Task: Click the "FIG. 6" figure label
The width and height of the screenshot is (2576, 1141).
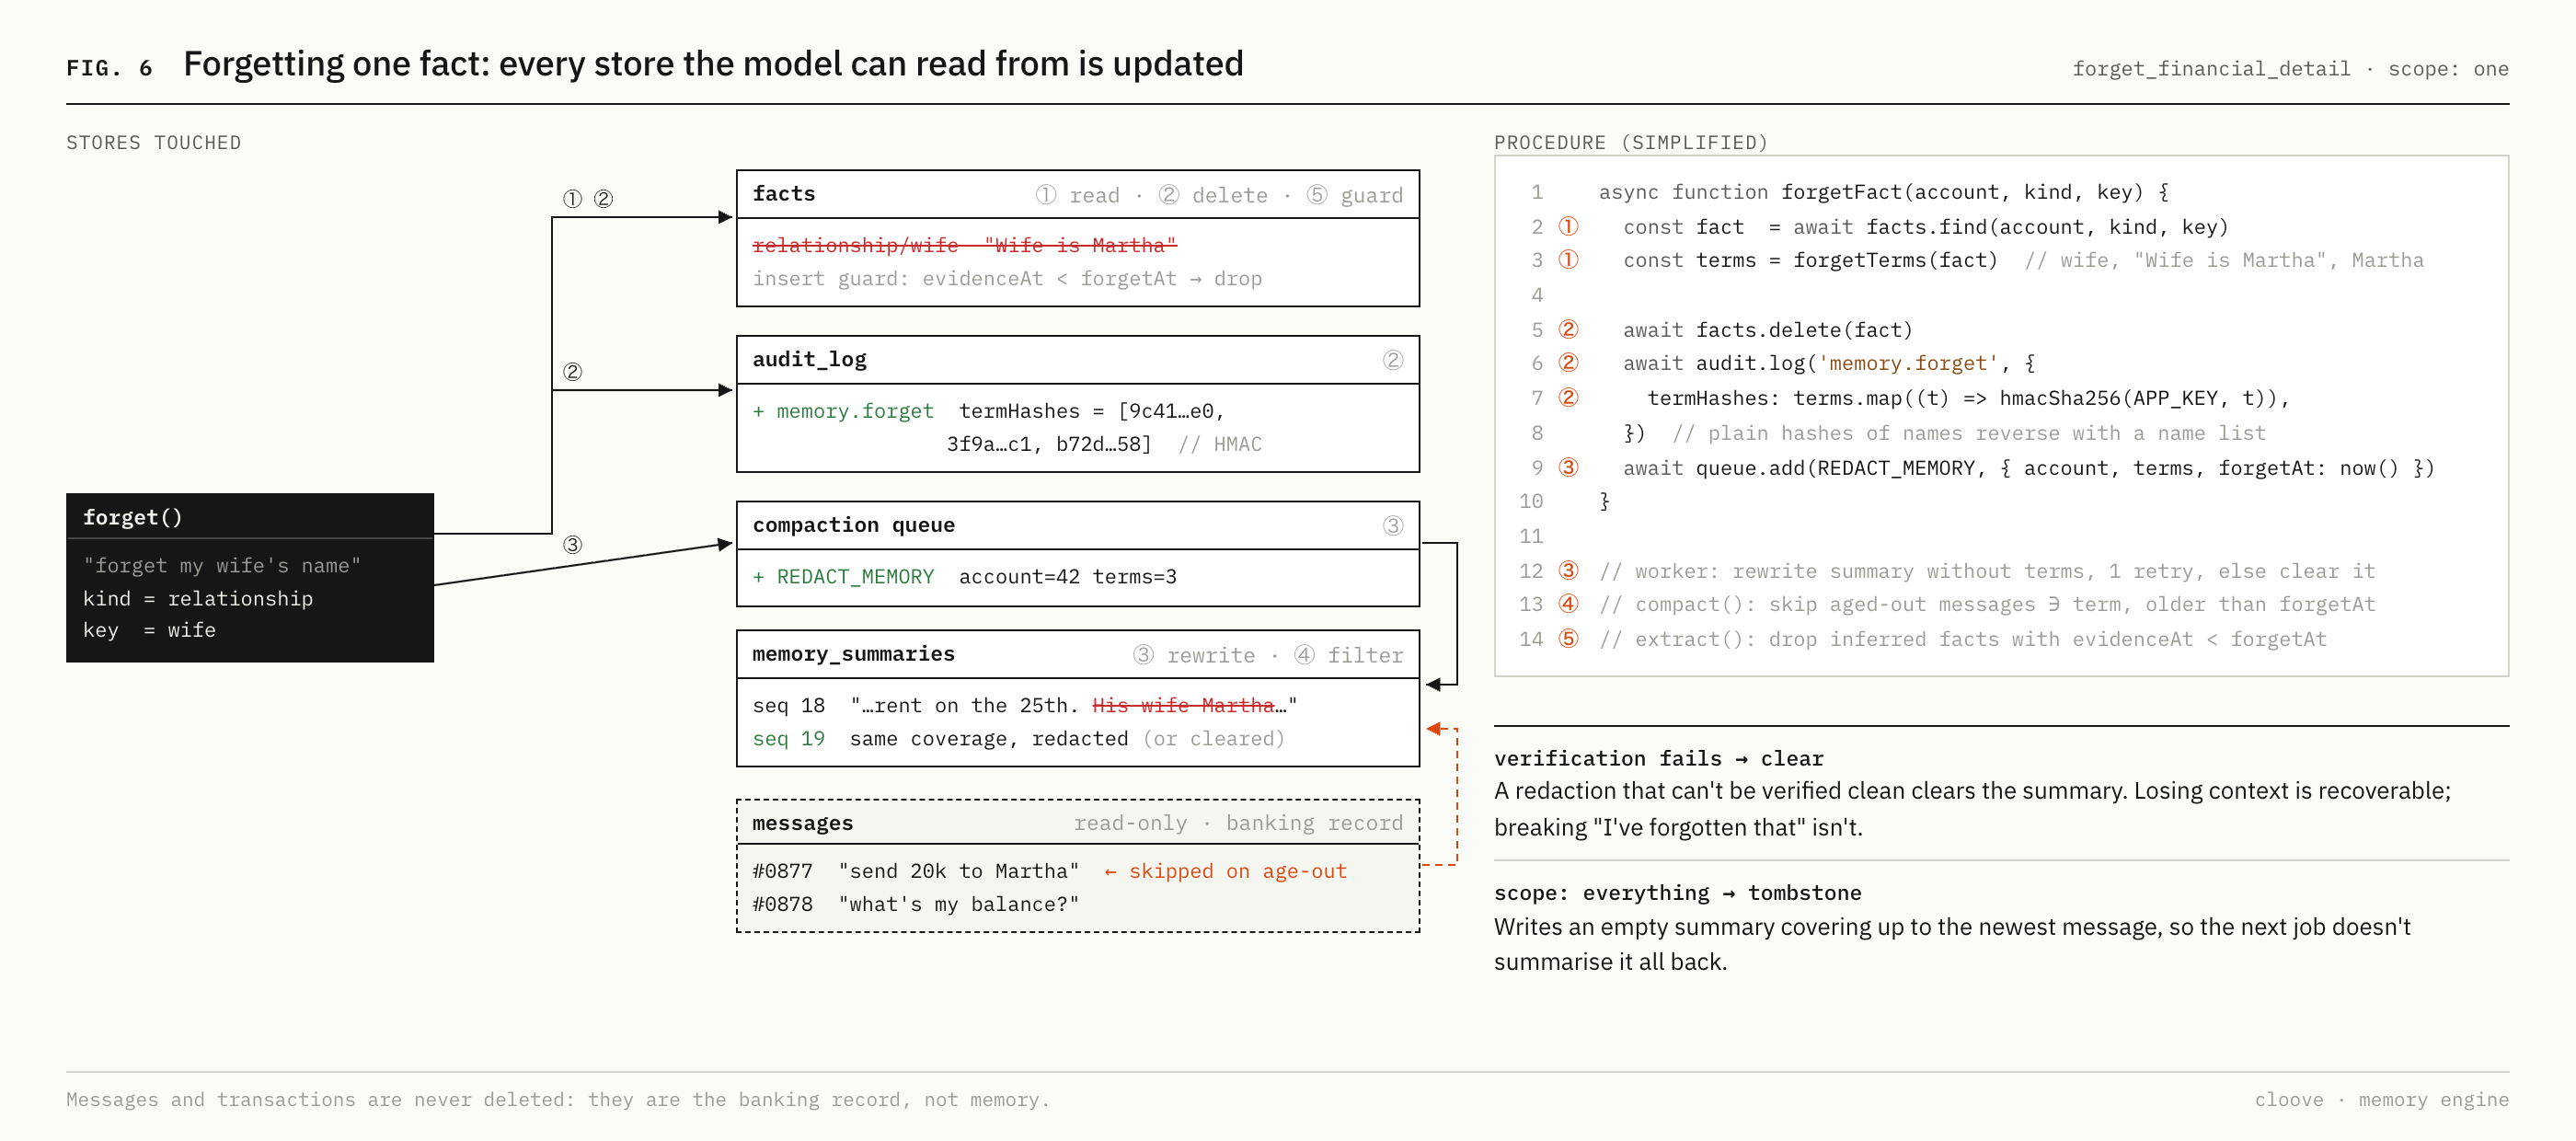Action: point(109,68)
